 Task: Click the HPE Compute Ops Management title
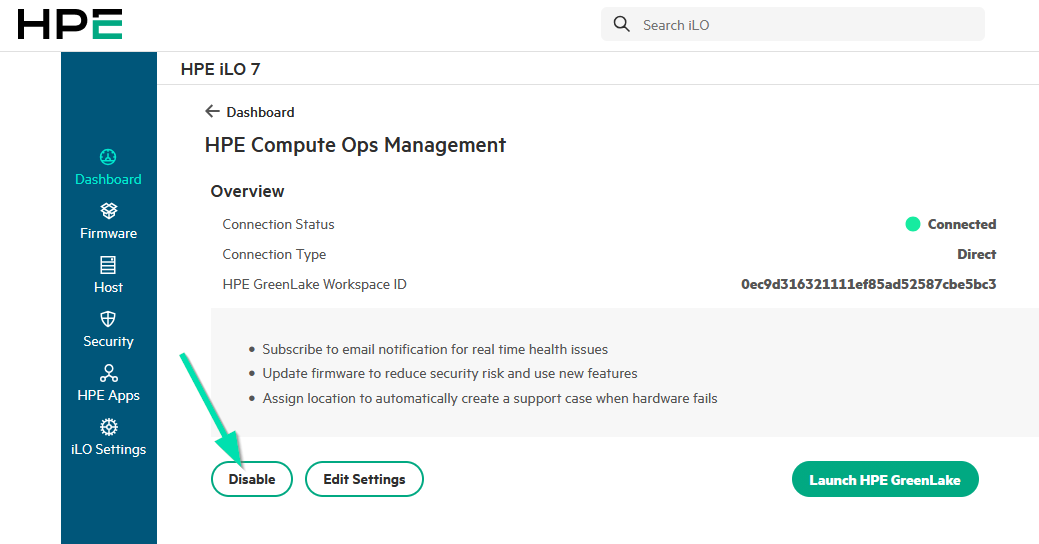[355, 145]
